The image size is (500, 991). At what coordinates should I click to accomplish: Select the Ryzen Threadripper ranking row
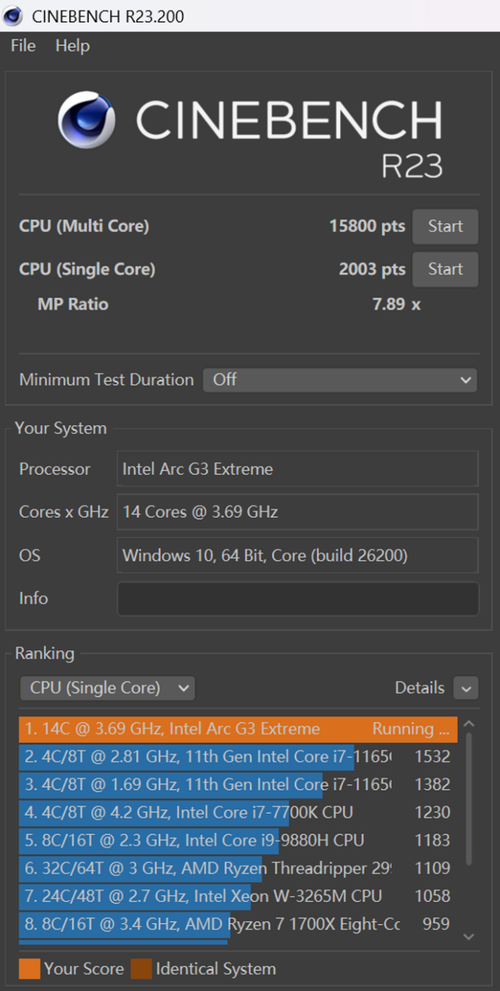[x=238, y=868]
